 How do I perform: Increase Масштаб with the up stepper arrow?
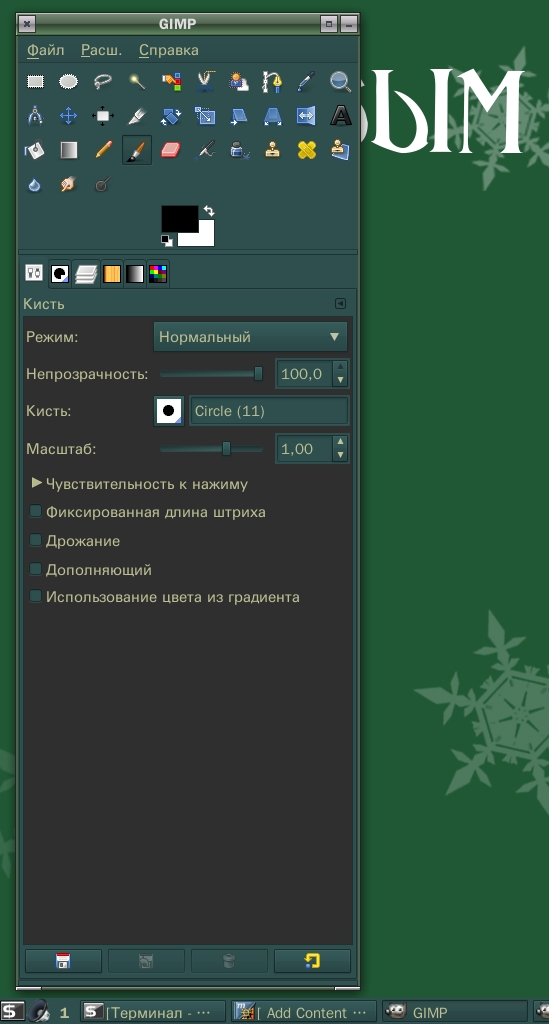tap(340, 442)
